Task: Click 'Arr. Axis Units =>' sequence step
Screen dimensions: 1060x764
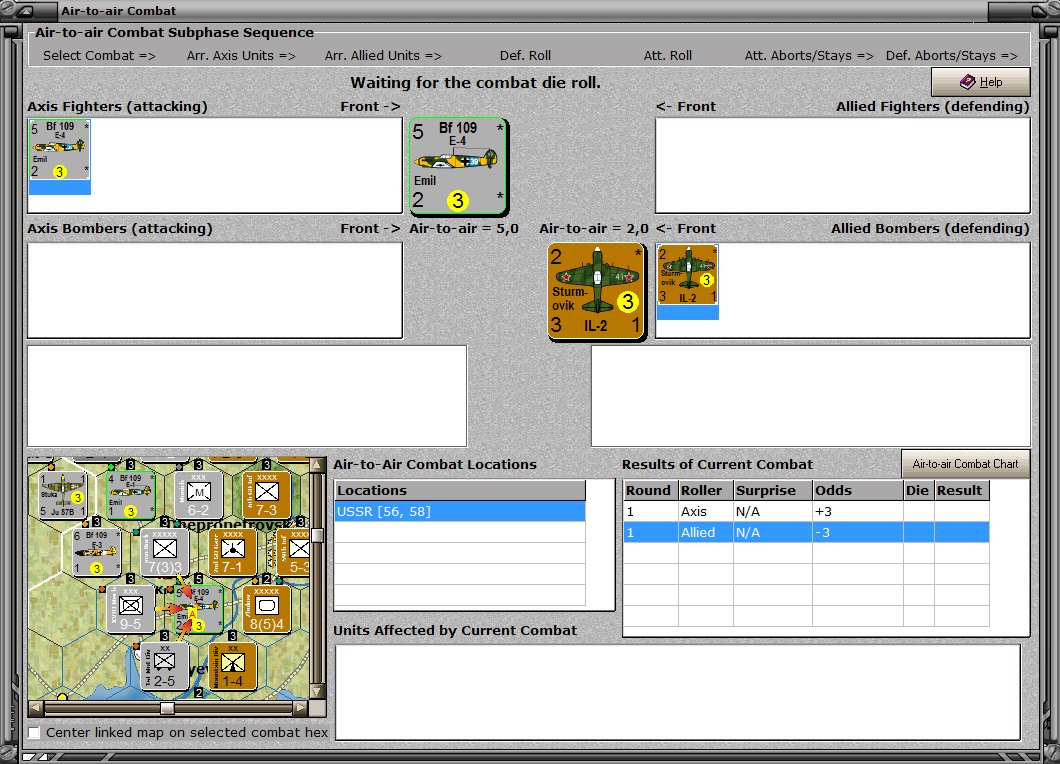Action: (241, 55)
